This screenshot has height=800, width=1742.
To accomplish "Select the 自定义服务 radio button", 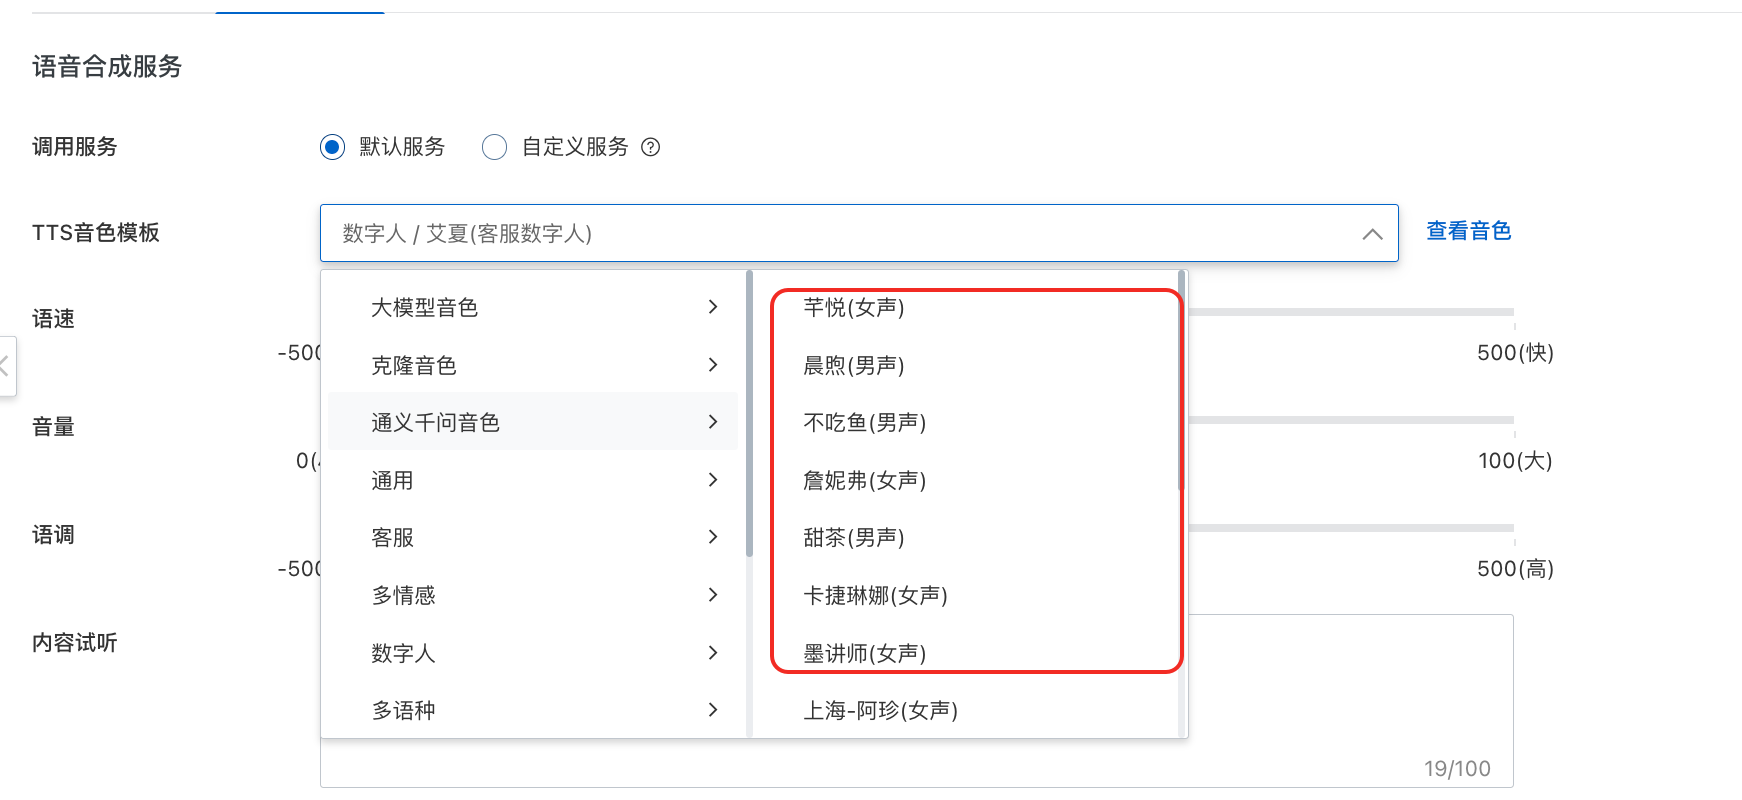I will point(494,147).
